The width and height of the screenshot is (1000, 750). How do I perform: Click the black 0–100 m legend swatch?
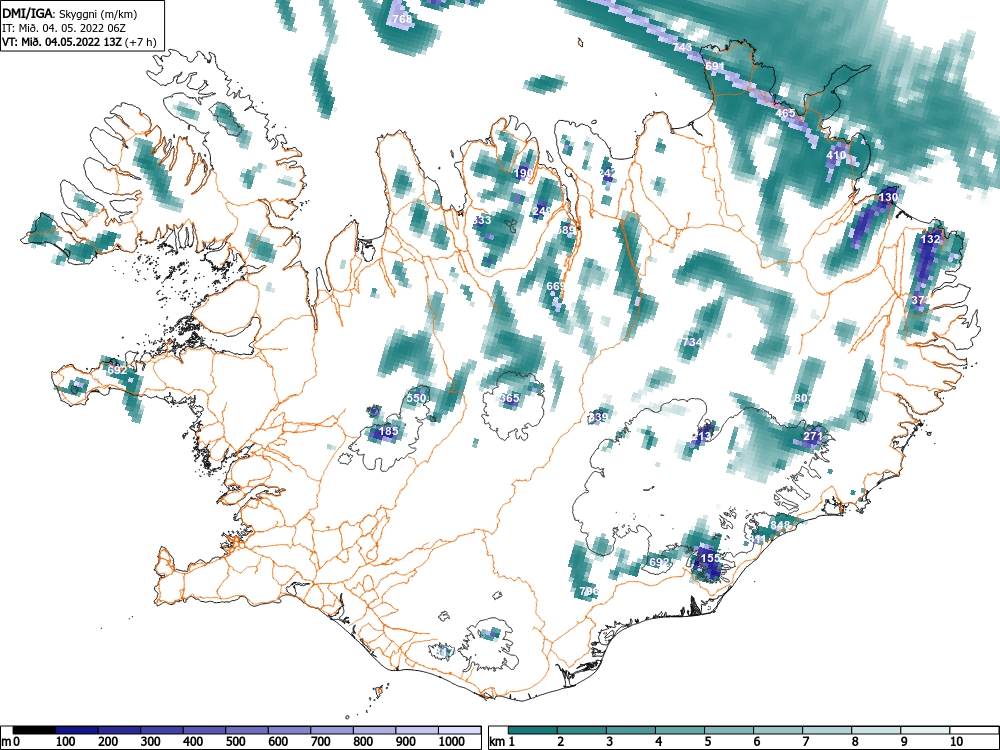tap(34, 730)
